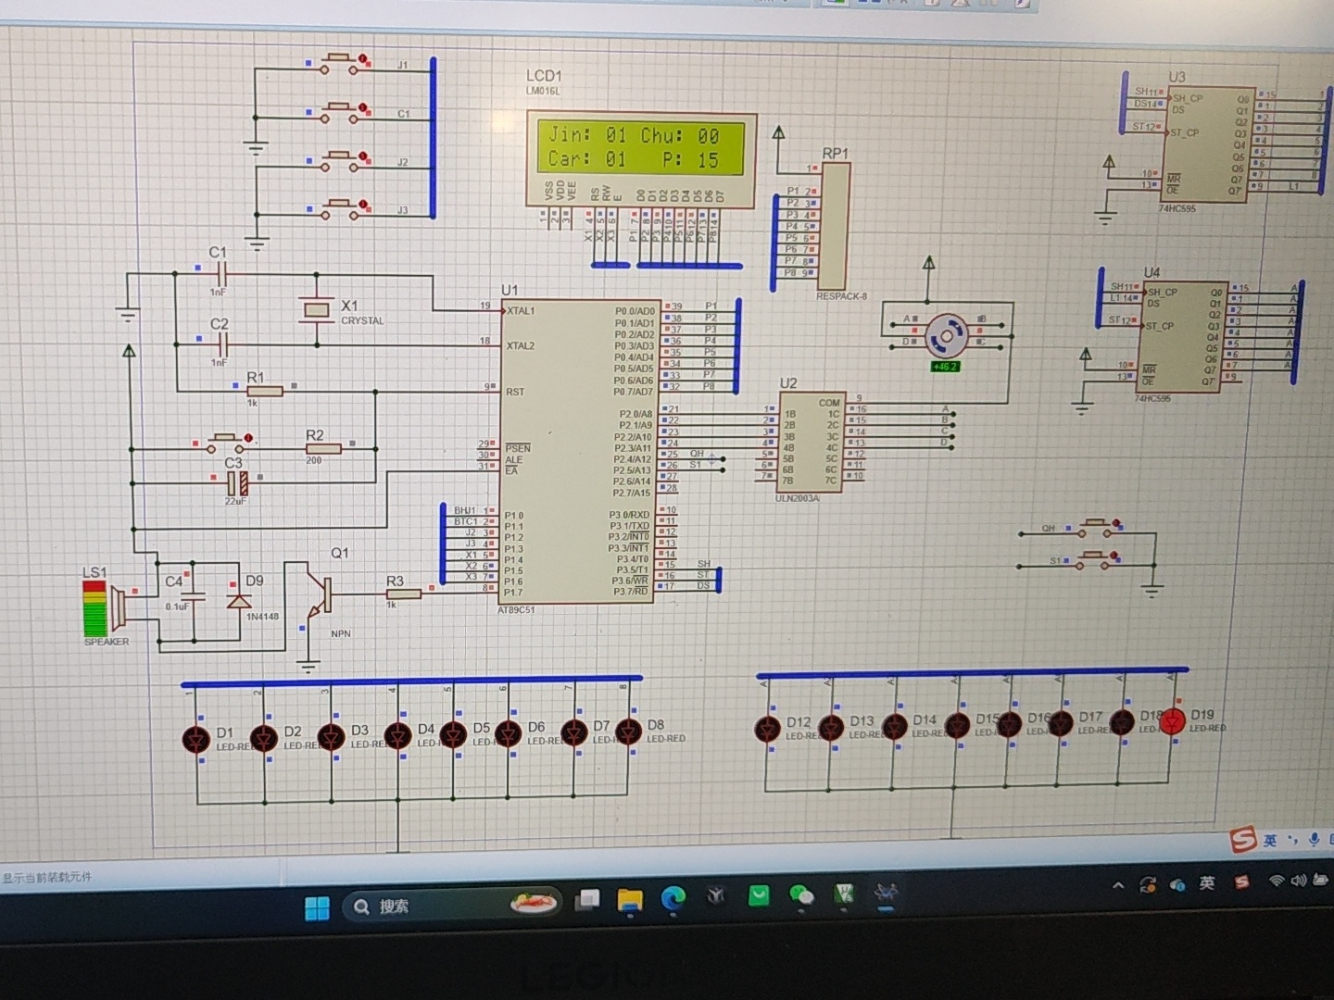Select the C4 0.1uF capacitor
This screenshot has width=1334, height=1000.
[x=194, y=597]
